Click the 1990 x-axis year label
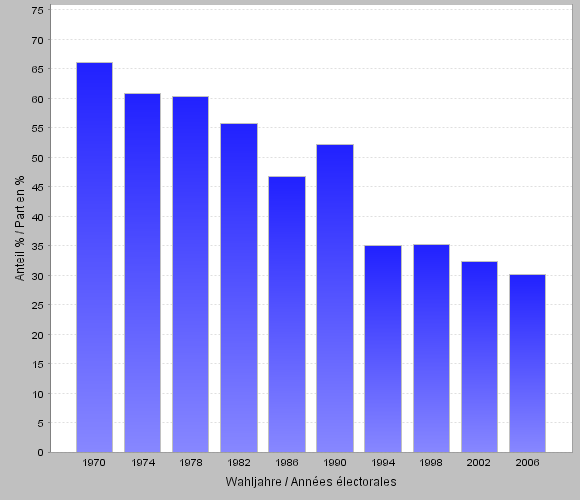Image resolution: width=580 pixels, height=500 pixels. pos(335,463)
